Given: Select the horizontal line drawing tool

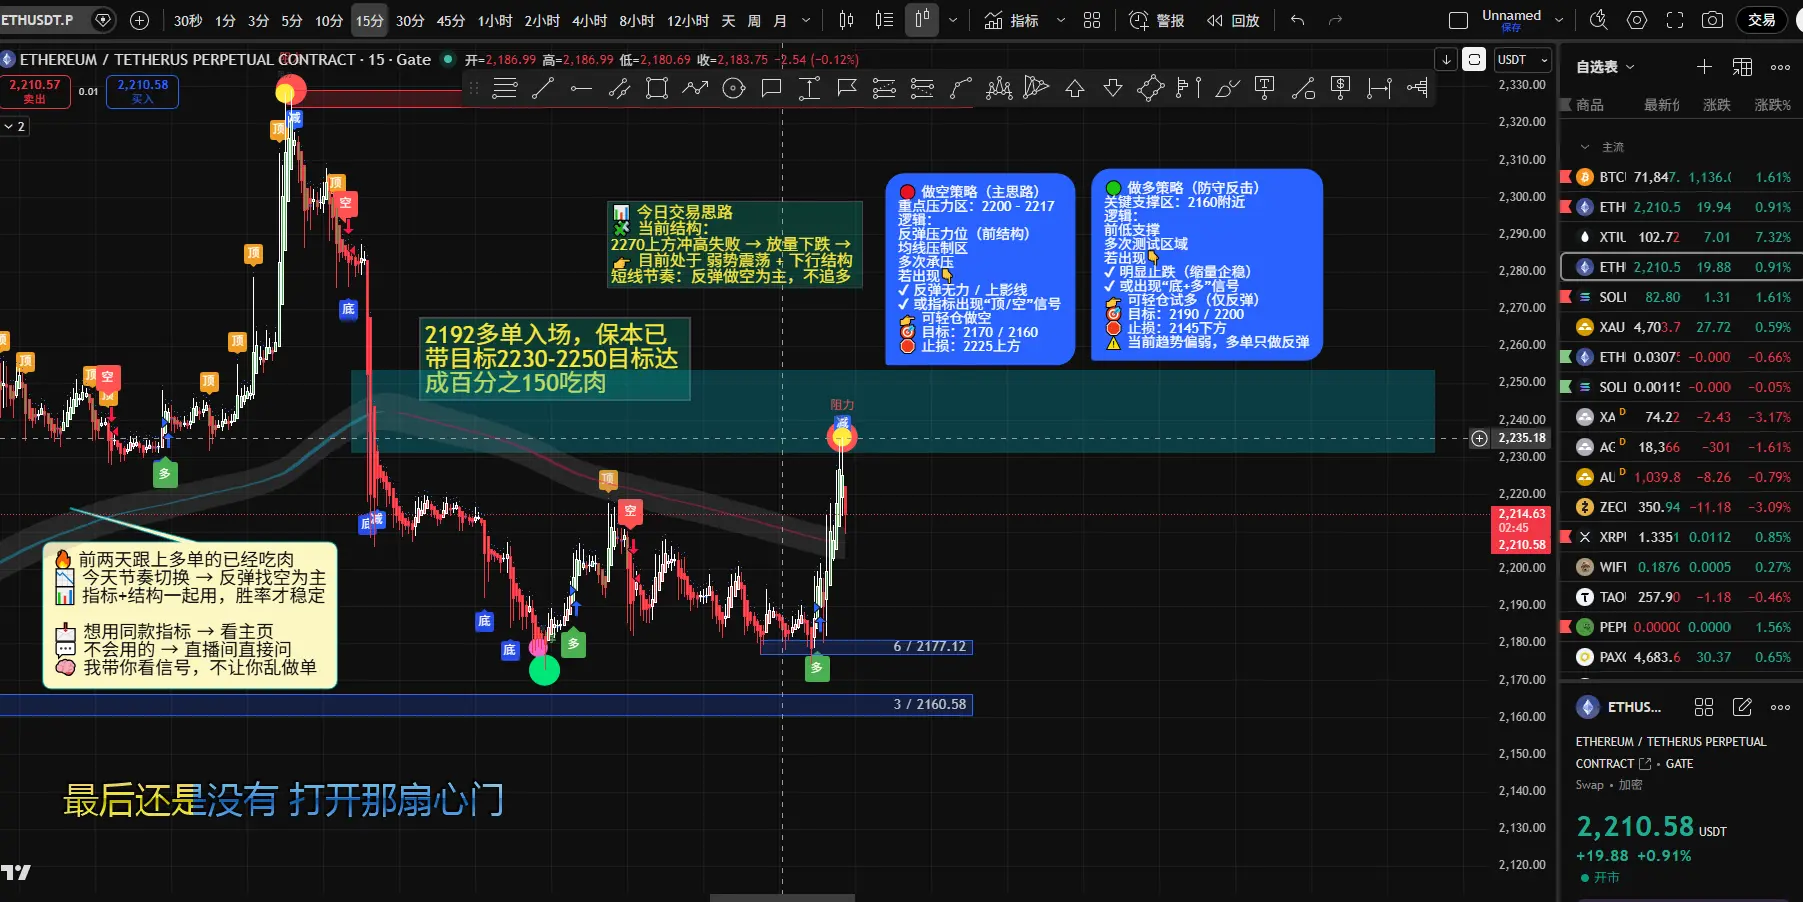Looking at the screenshot, I should pyautogui.click(x=581, y=88).
